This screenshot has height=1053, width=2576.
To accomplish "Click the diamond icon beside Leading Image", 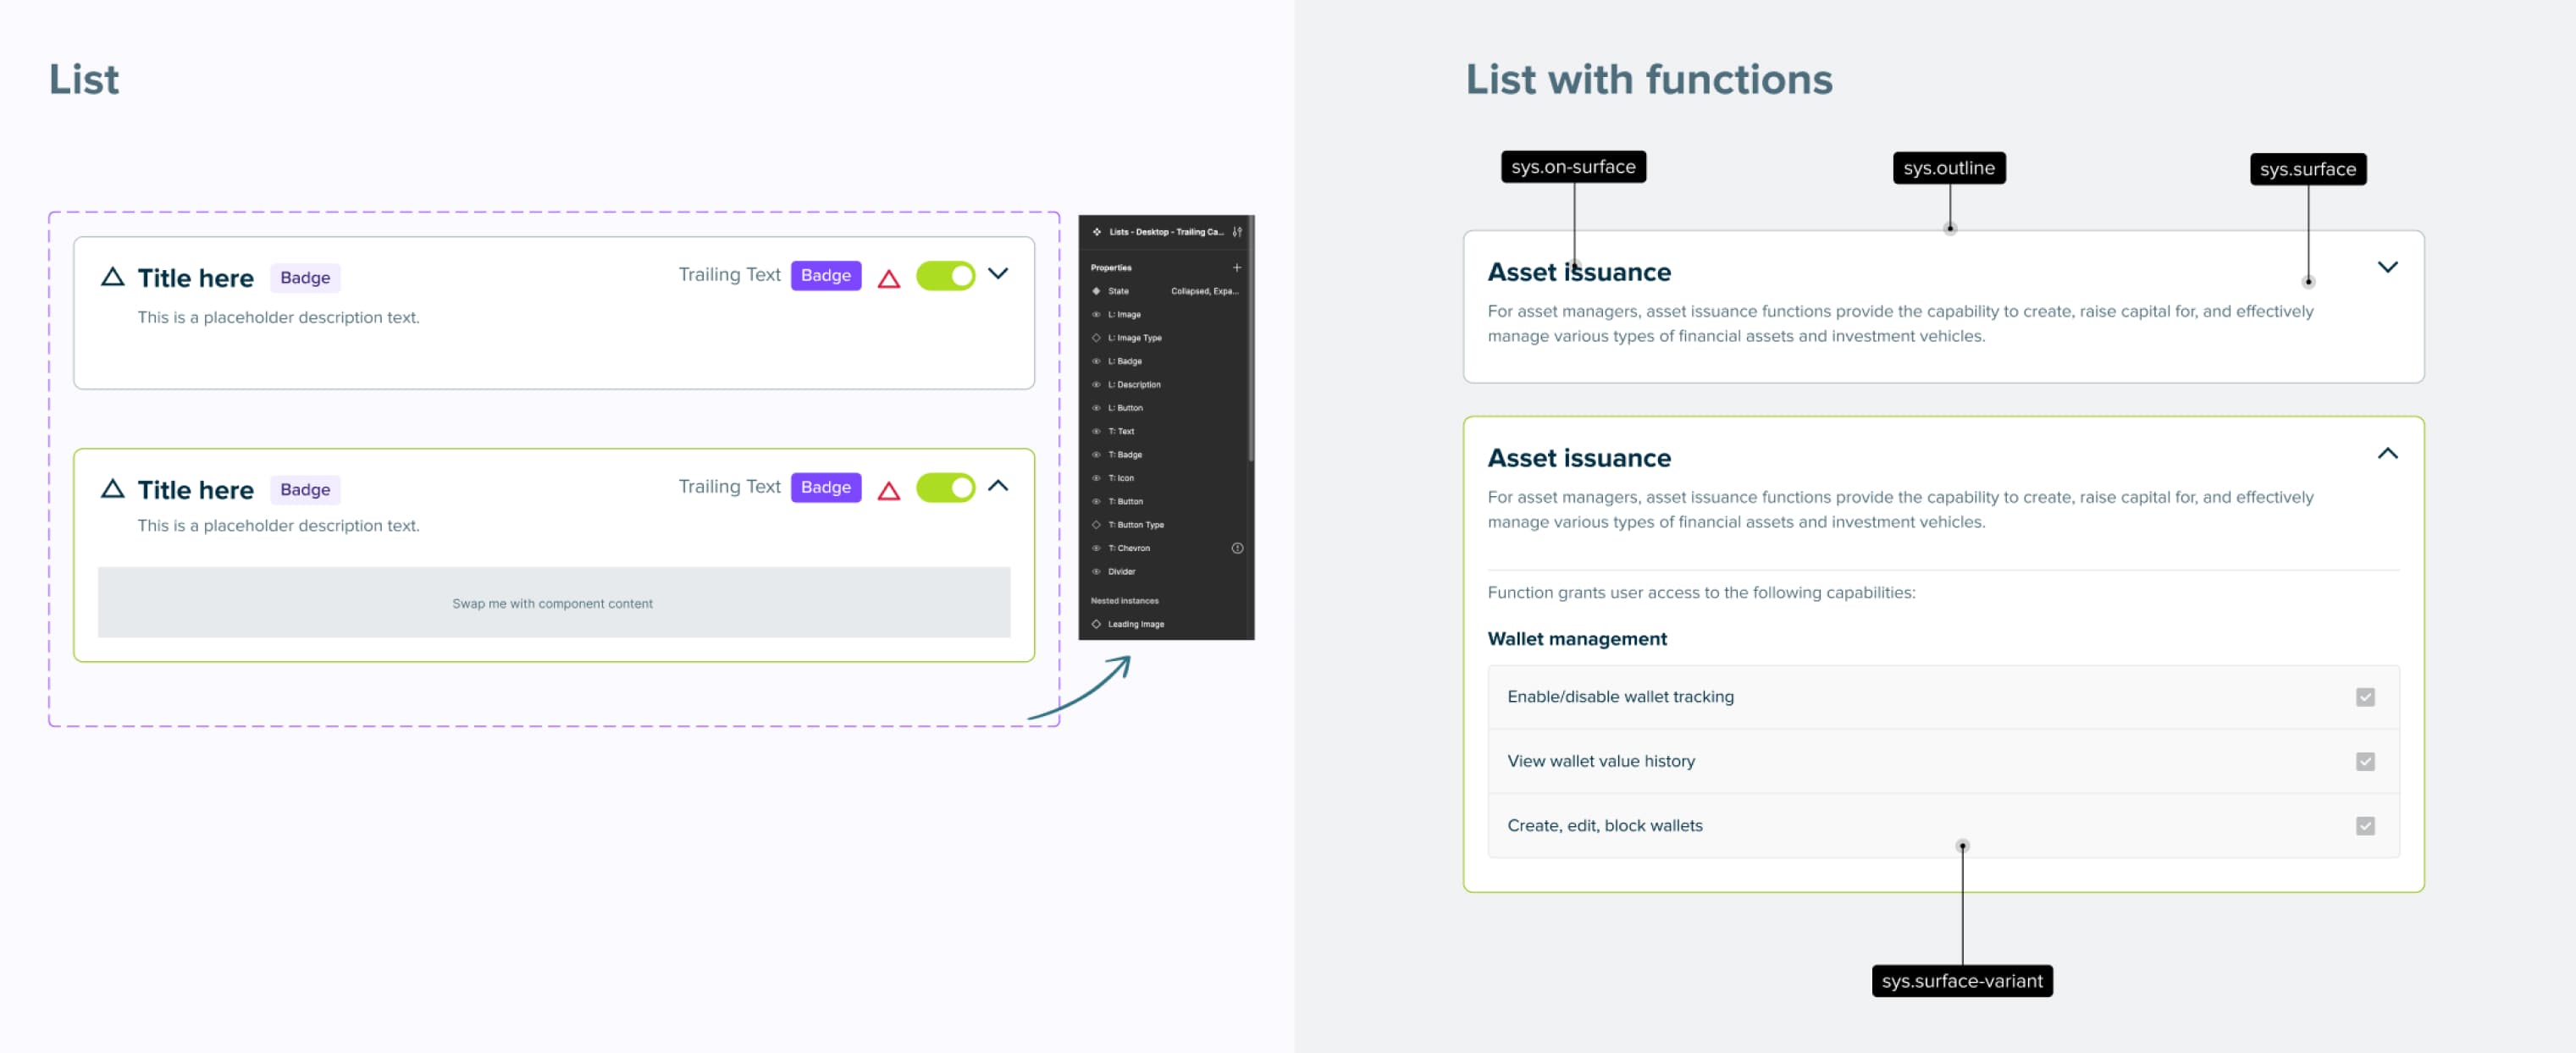I will (x=1097, y=624).
